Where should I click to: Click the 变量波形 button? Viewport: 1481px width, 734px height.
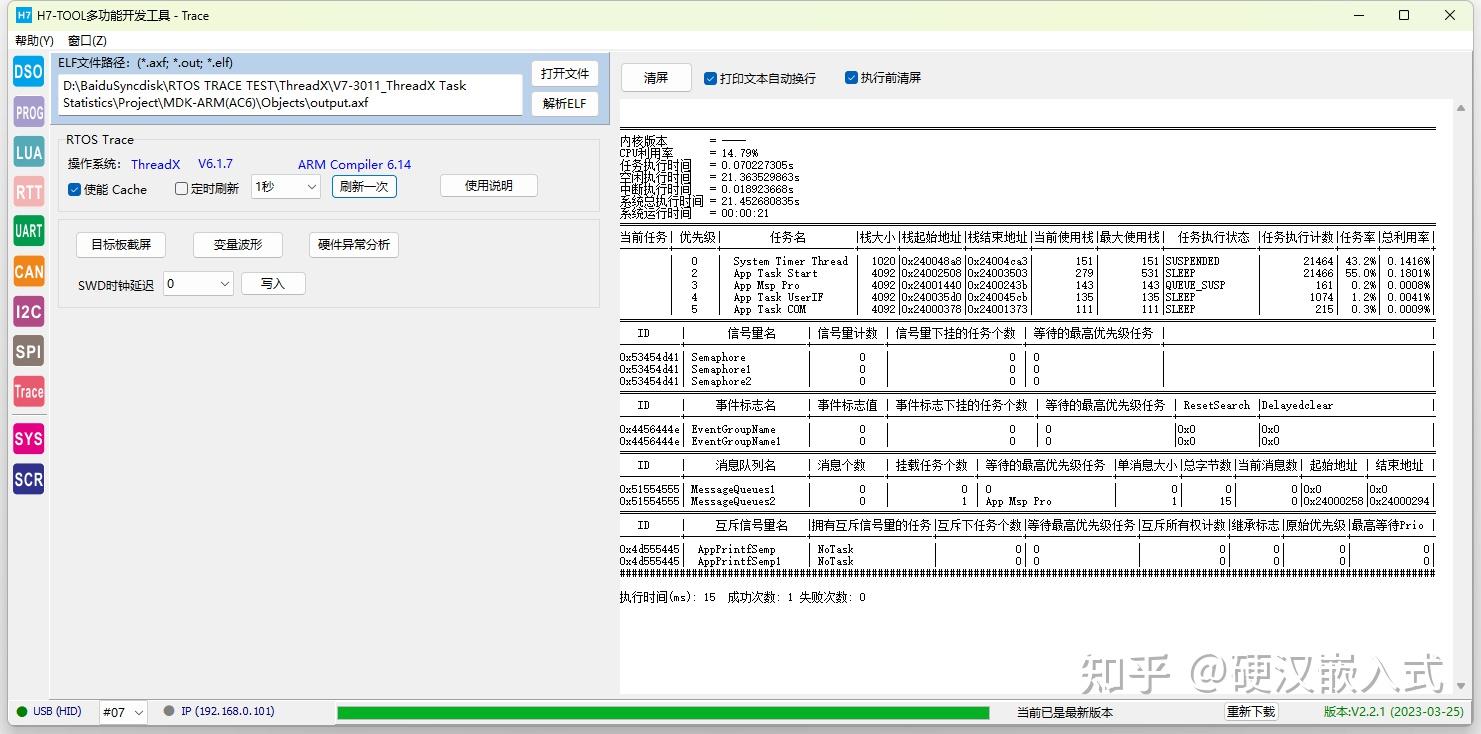[238, 245]
